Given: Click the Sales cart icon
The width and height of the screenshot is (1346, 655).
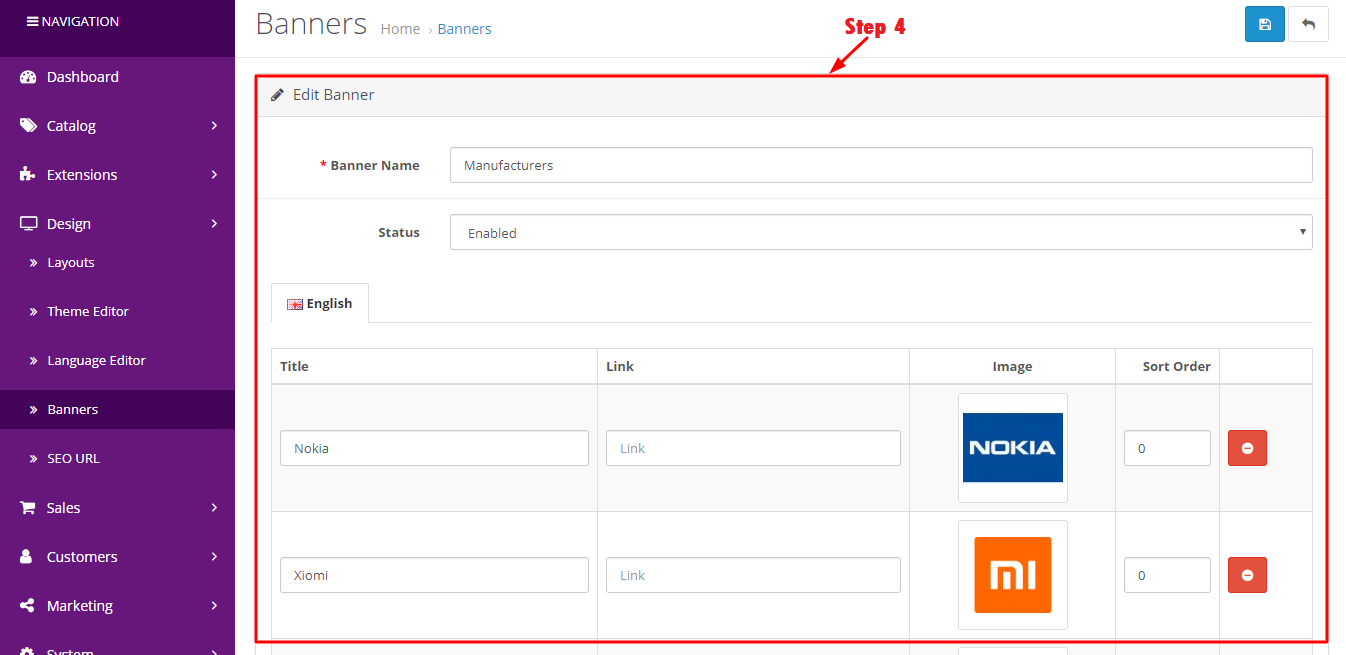Looking at the screenshot, I should [28, 508].
